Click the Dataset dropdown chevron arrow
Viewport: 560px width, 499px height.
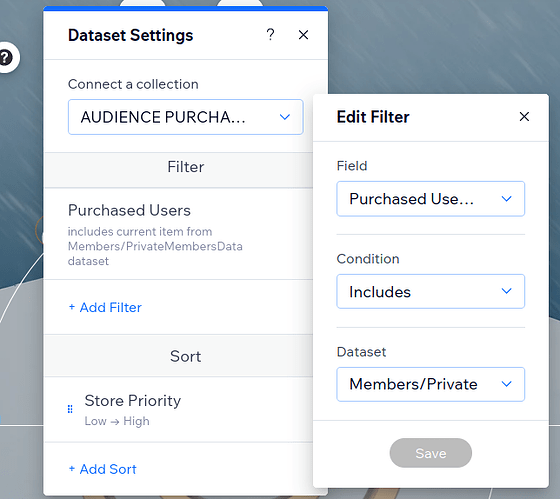(x=506, y=384)
